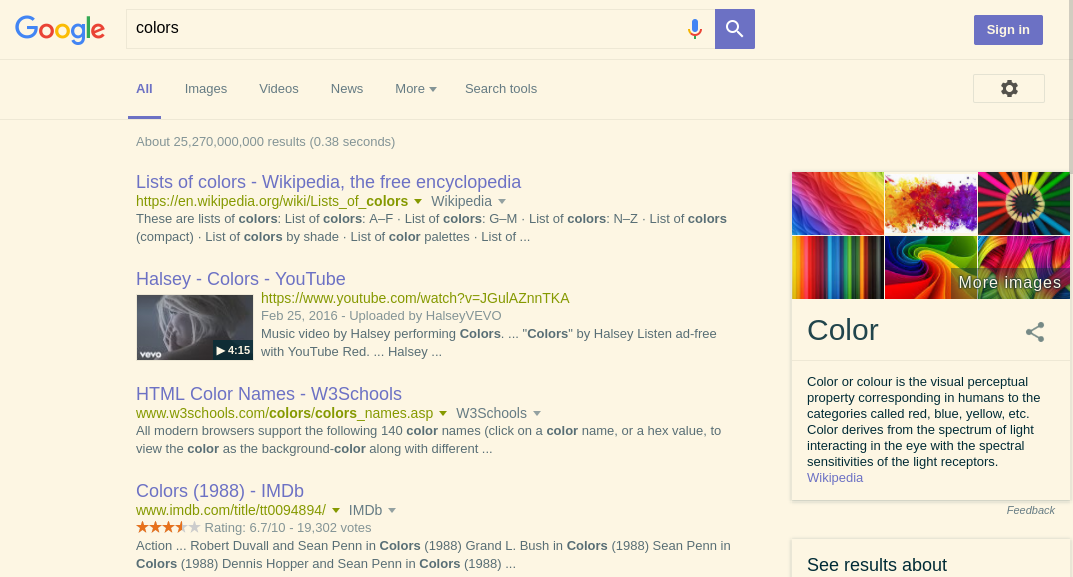The width and height of the screenshot is (1073, 577).
Task: Switch to the Images tab
Action: click(x=206, y=89)
